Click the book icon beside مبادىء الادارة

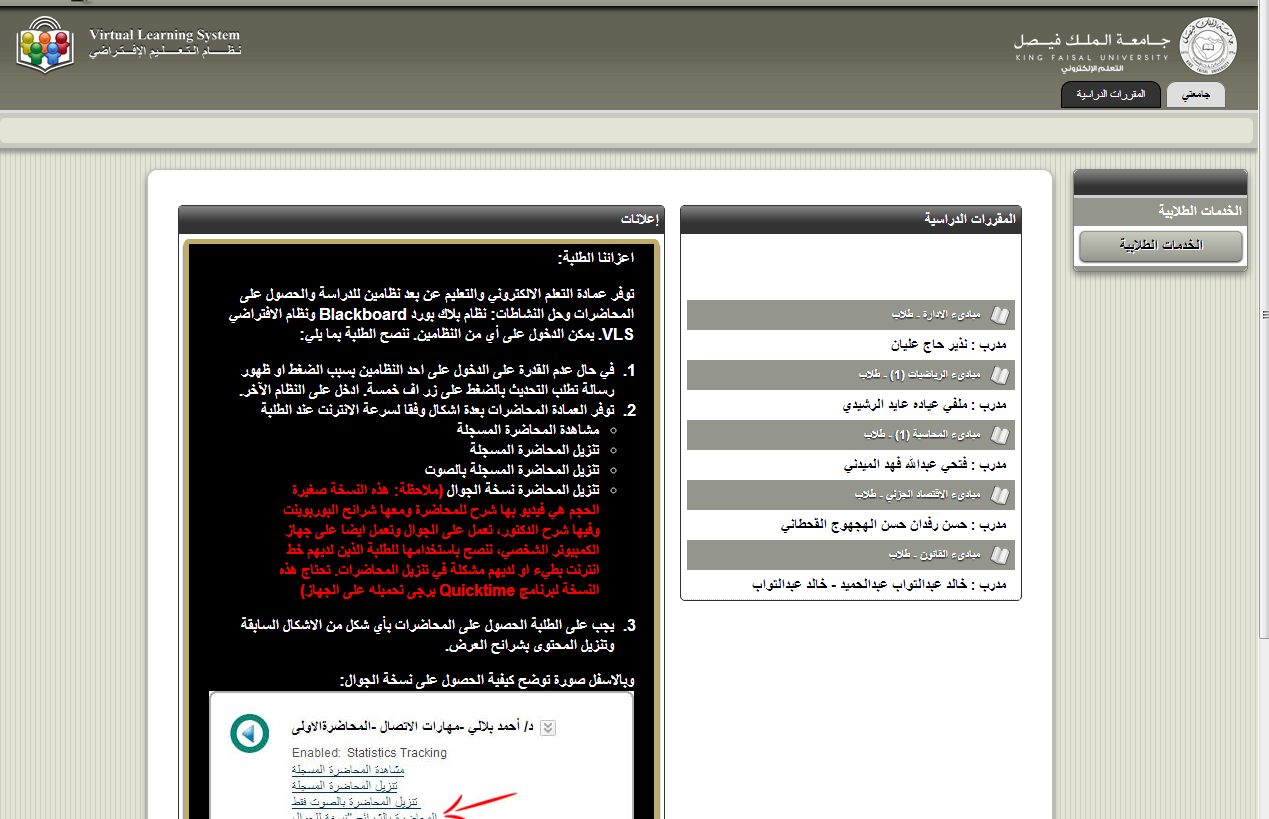click(1000, 316)
